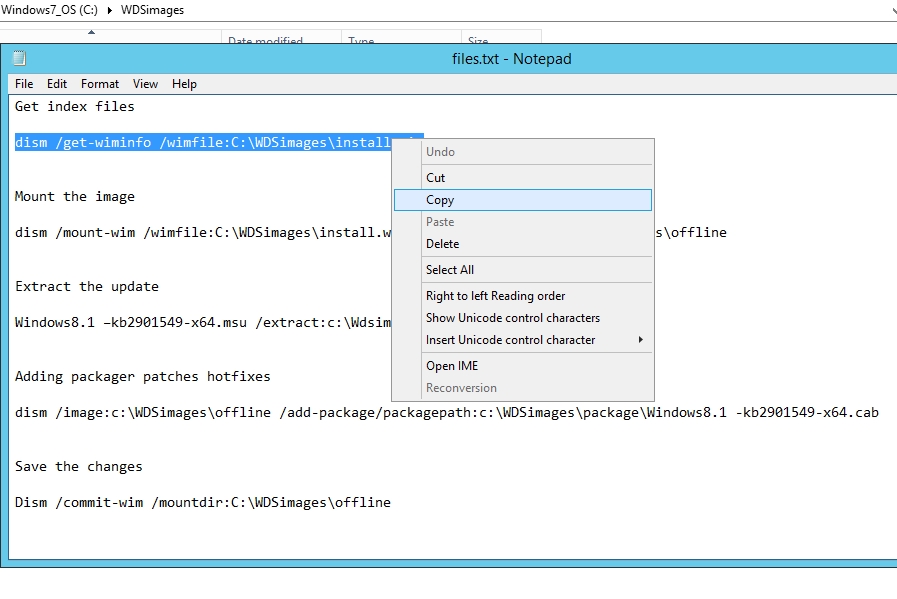Click Windows7_OS (C:) breadcrumb in Explorer
The width and height of the screenshot is (897, 599).
pos(49,10)
